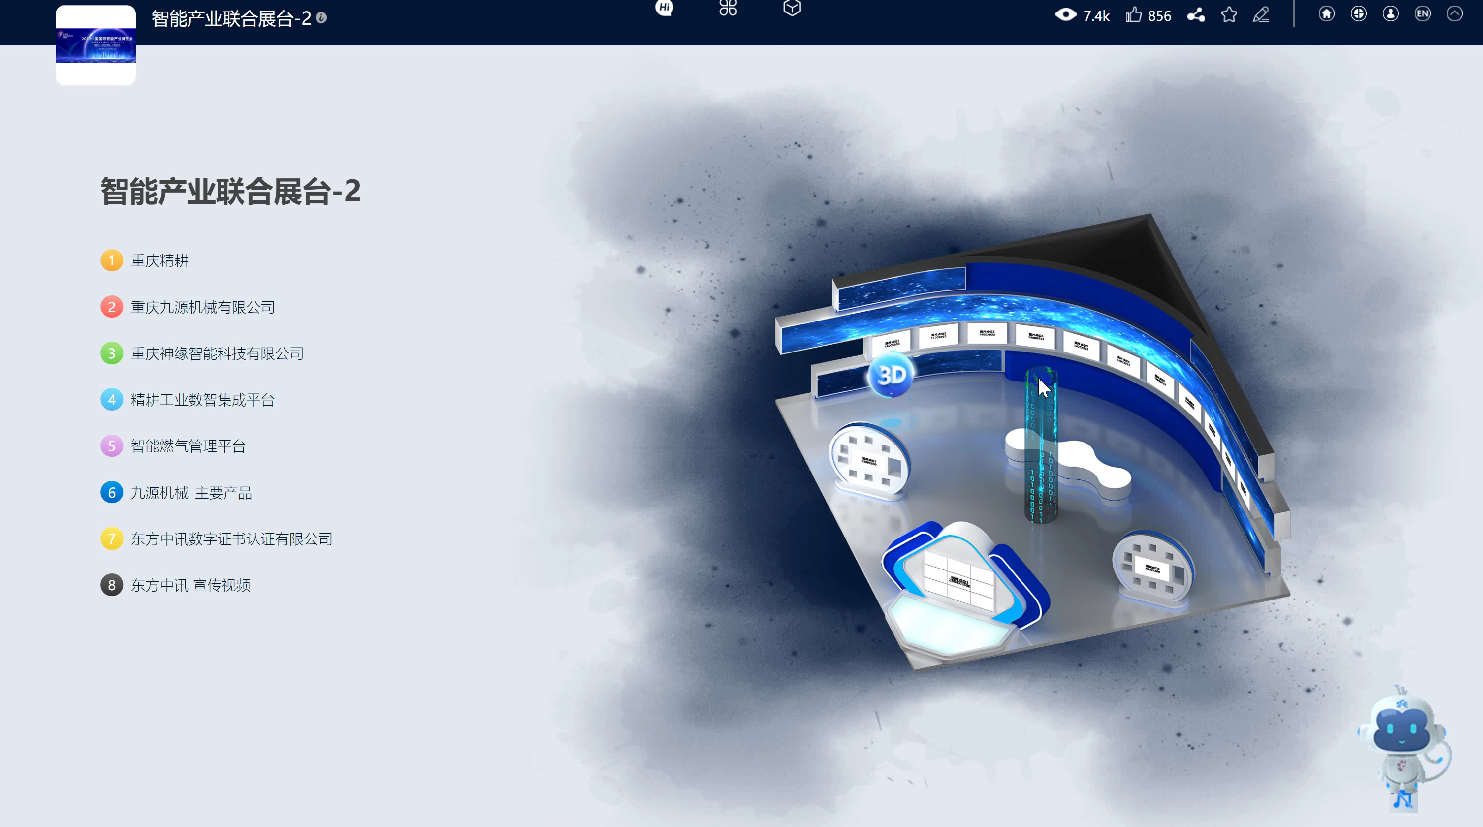Click the 3D badge on booth
The width and height of the screenshot is (1483, 827).
pos(891,375)
